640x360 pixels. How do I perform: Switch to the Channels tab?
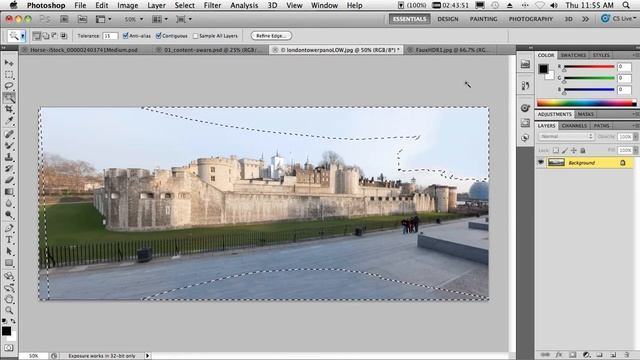[x=574, y=126]
